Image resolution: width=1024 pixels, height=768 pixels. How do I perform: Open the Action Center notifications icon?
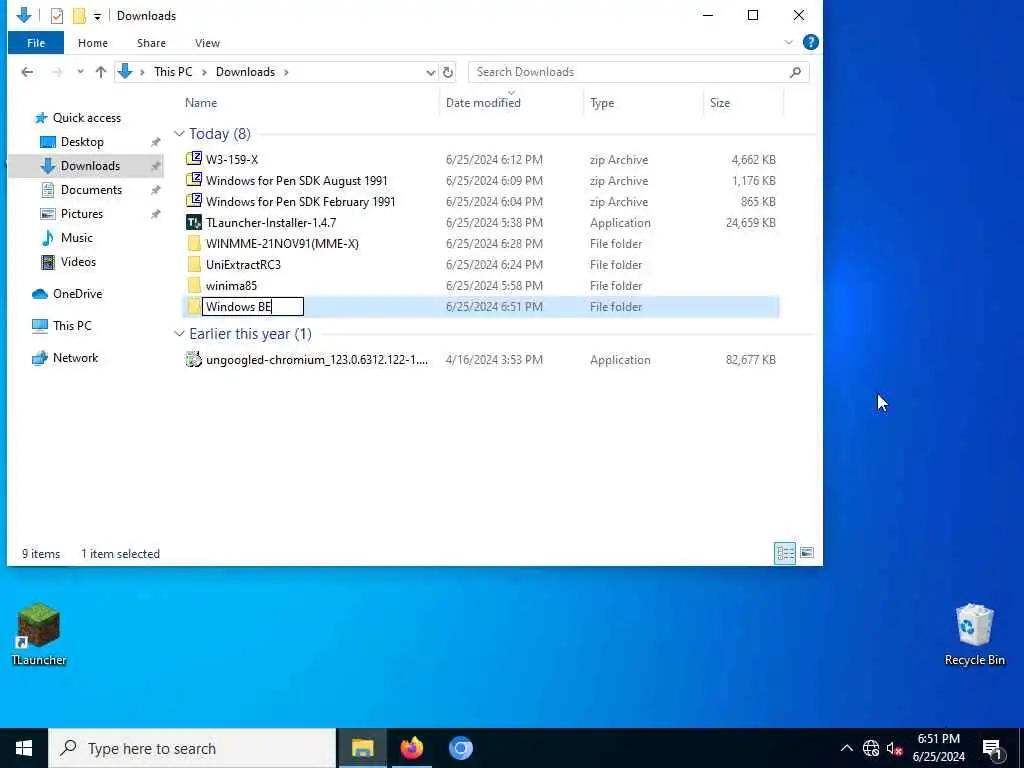993,748
